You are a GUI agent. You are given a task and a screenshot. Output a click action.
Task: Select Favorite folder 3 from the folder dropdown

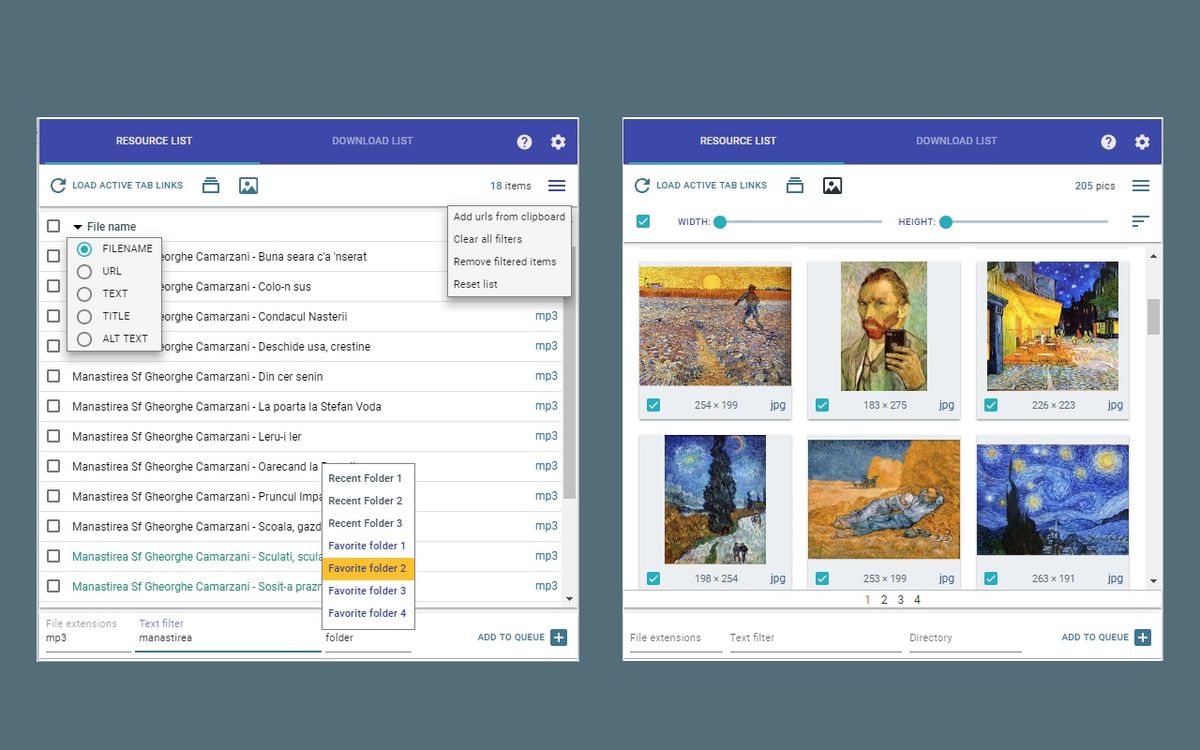coord(368,590)
